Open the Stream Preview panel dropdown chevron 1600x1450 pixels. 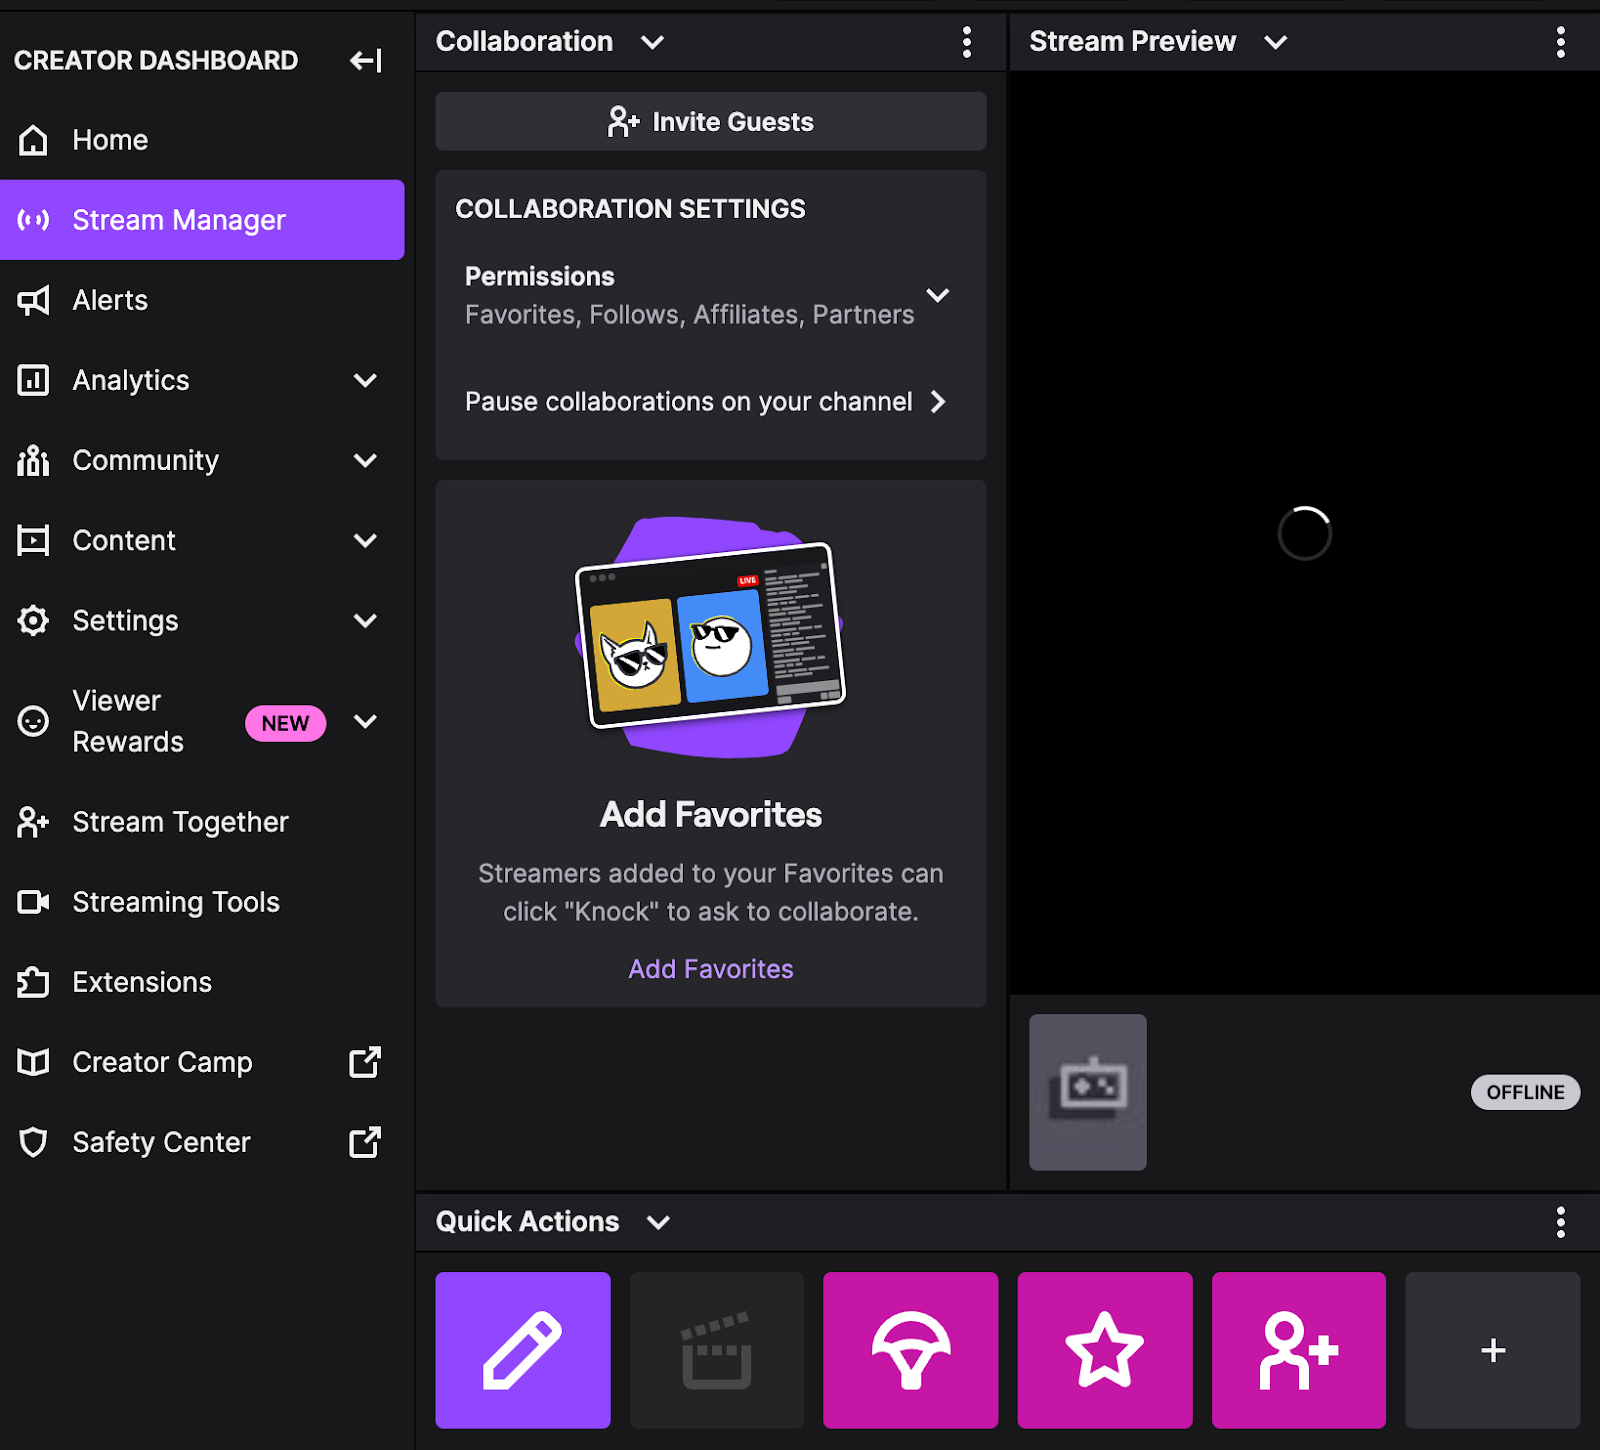point(1276,42)
